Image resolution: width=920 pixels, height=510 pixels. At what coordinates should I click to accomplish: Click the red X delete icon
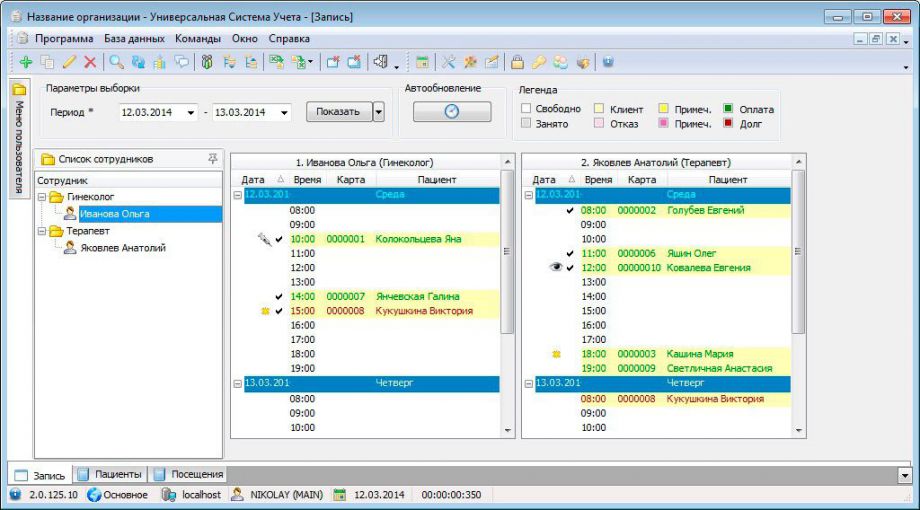90,62
